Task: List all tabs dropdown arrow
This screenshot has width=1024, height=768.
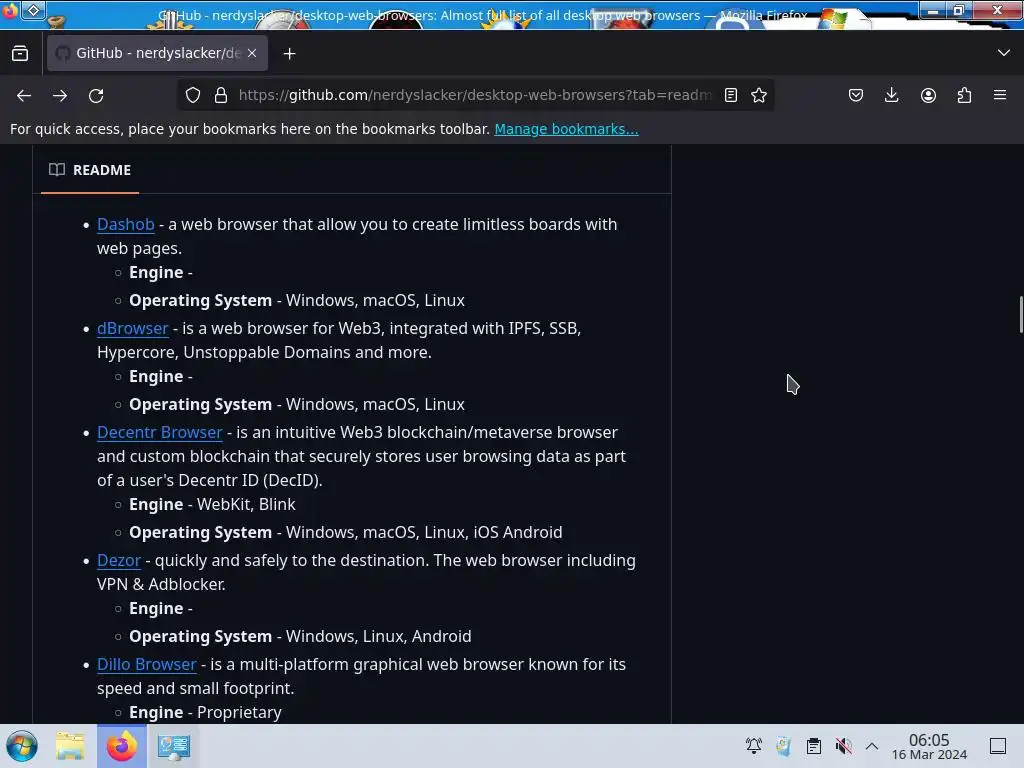Action: click(1004, 53)
